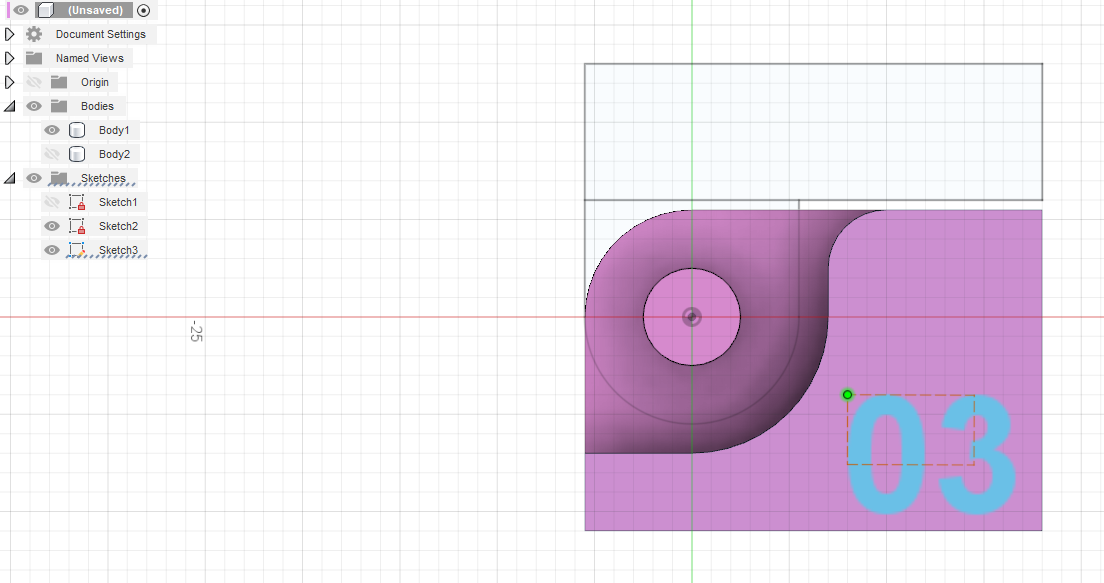Expand the Named Views node
Viewport: 1104px width, 583px height.
[10, 58]
